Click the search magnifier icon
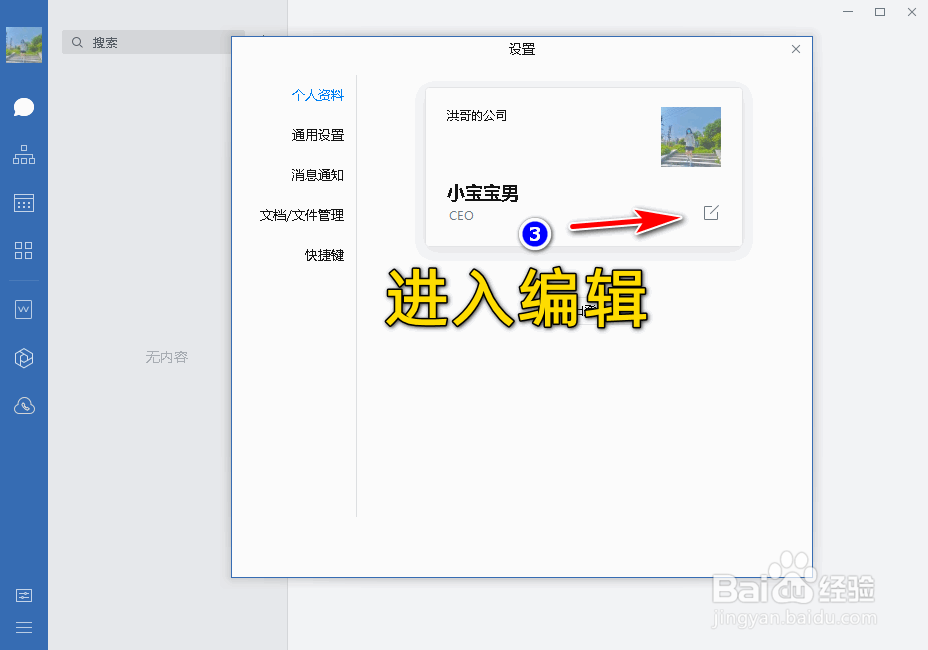 (77, 42)
